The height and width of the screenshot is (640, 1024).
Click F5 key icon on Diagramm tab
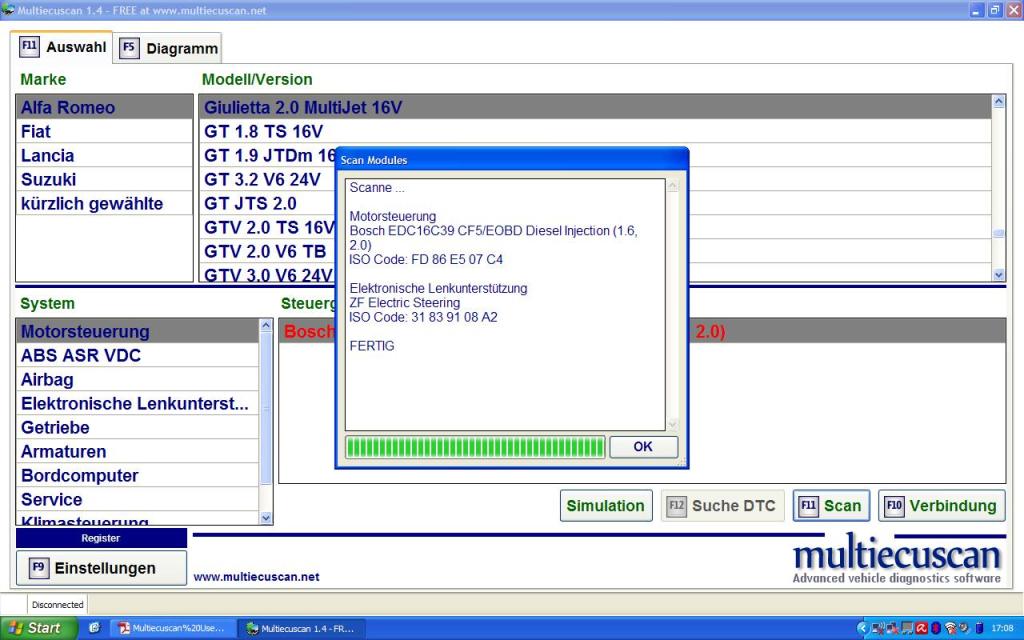[x=129, y=48]
